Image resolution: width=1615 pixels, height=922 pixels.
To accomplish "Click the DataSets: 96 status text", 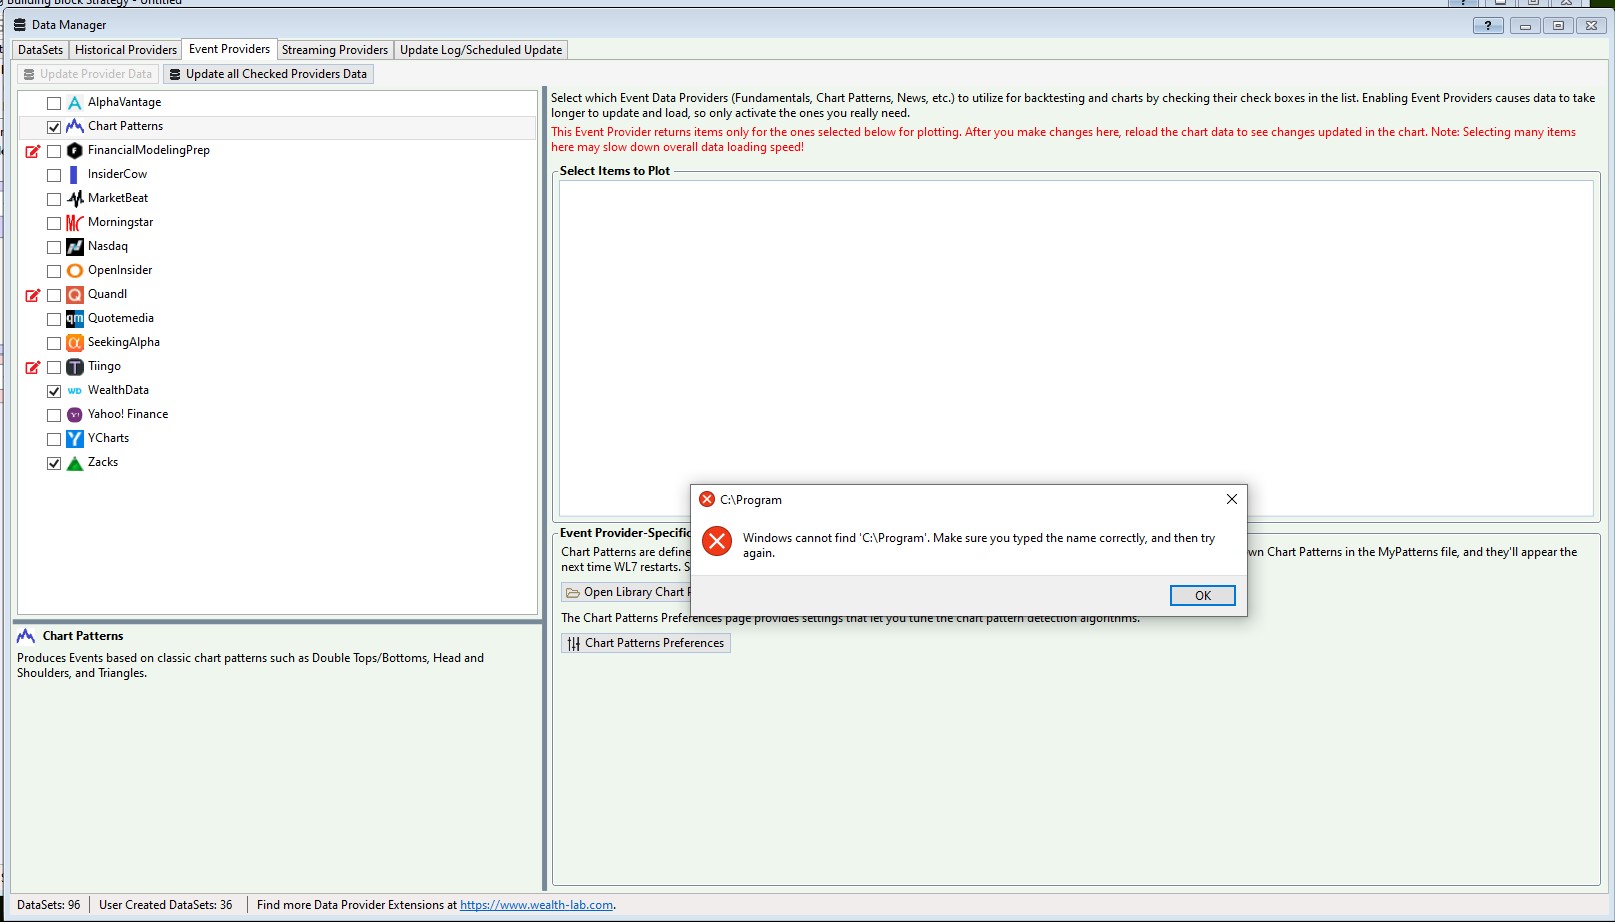I will click(x=49, y=905).
